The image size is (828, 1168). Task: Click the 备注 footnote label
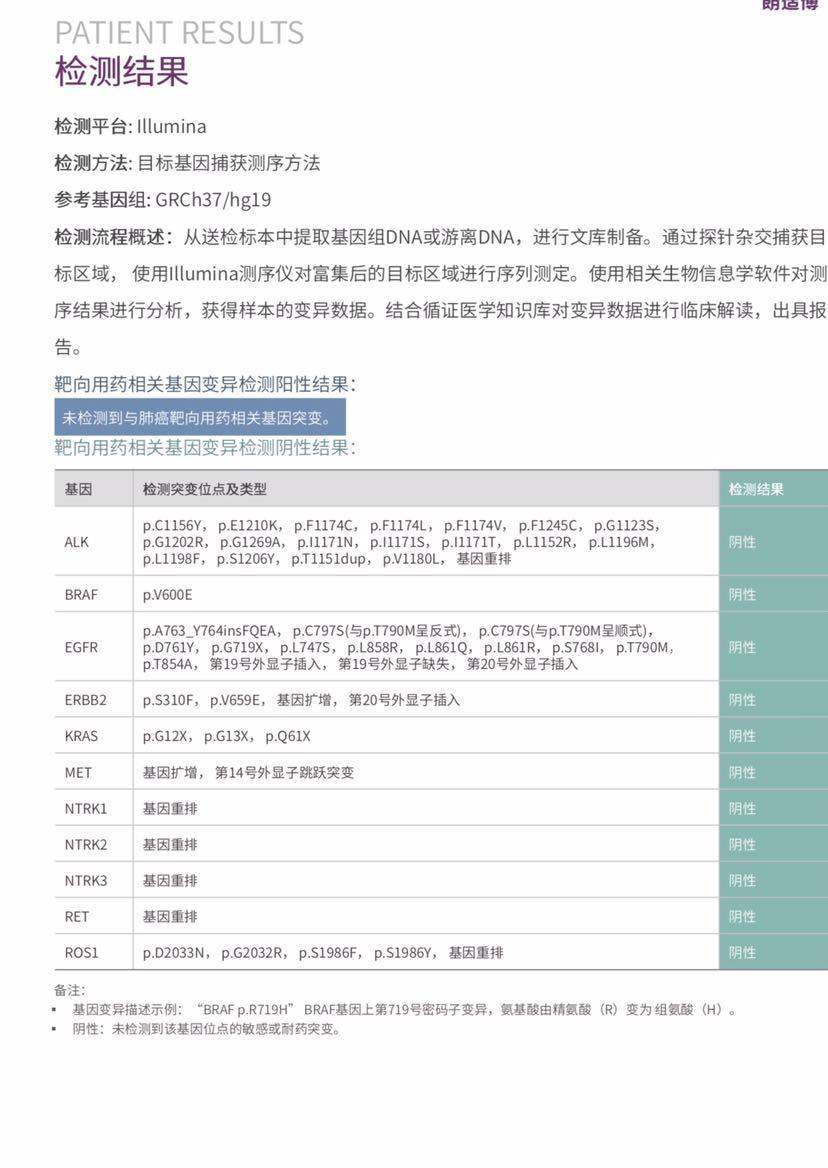69,989
